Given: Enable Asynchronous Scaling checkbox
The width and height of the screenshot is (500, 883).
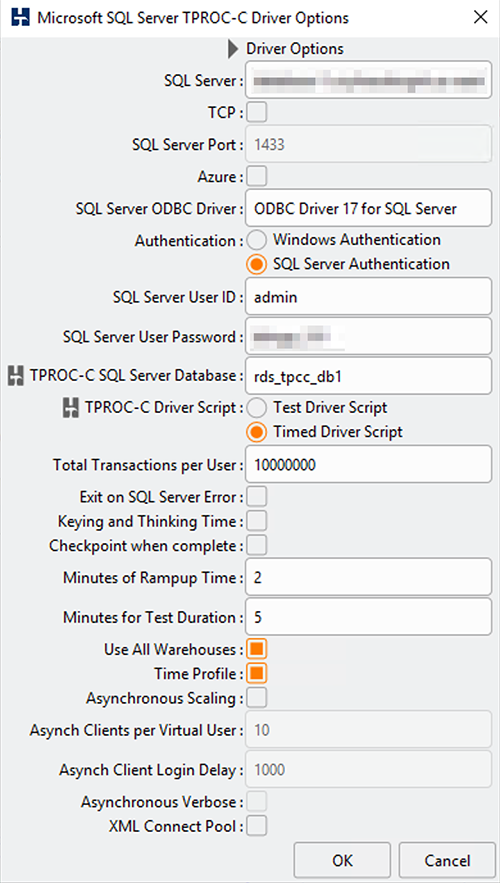Looking at the screenshot, I should pyautogui.click(x=257, y=698).
